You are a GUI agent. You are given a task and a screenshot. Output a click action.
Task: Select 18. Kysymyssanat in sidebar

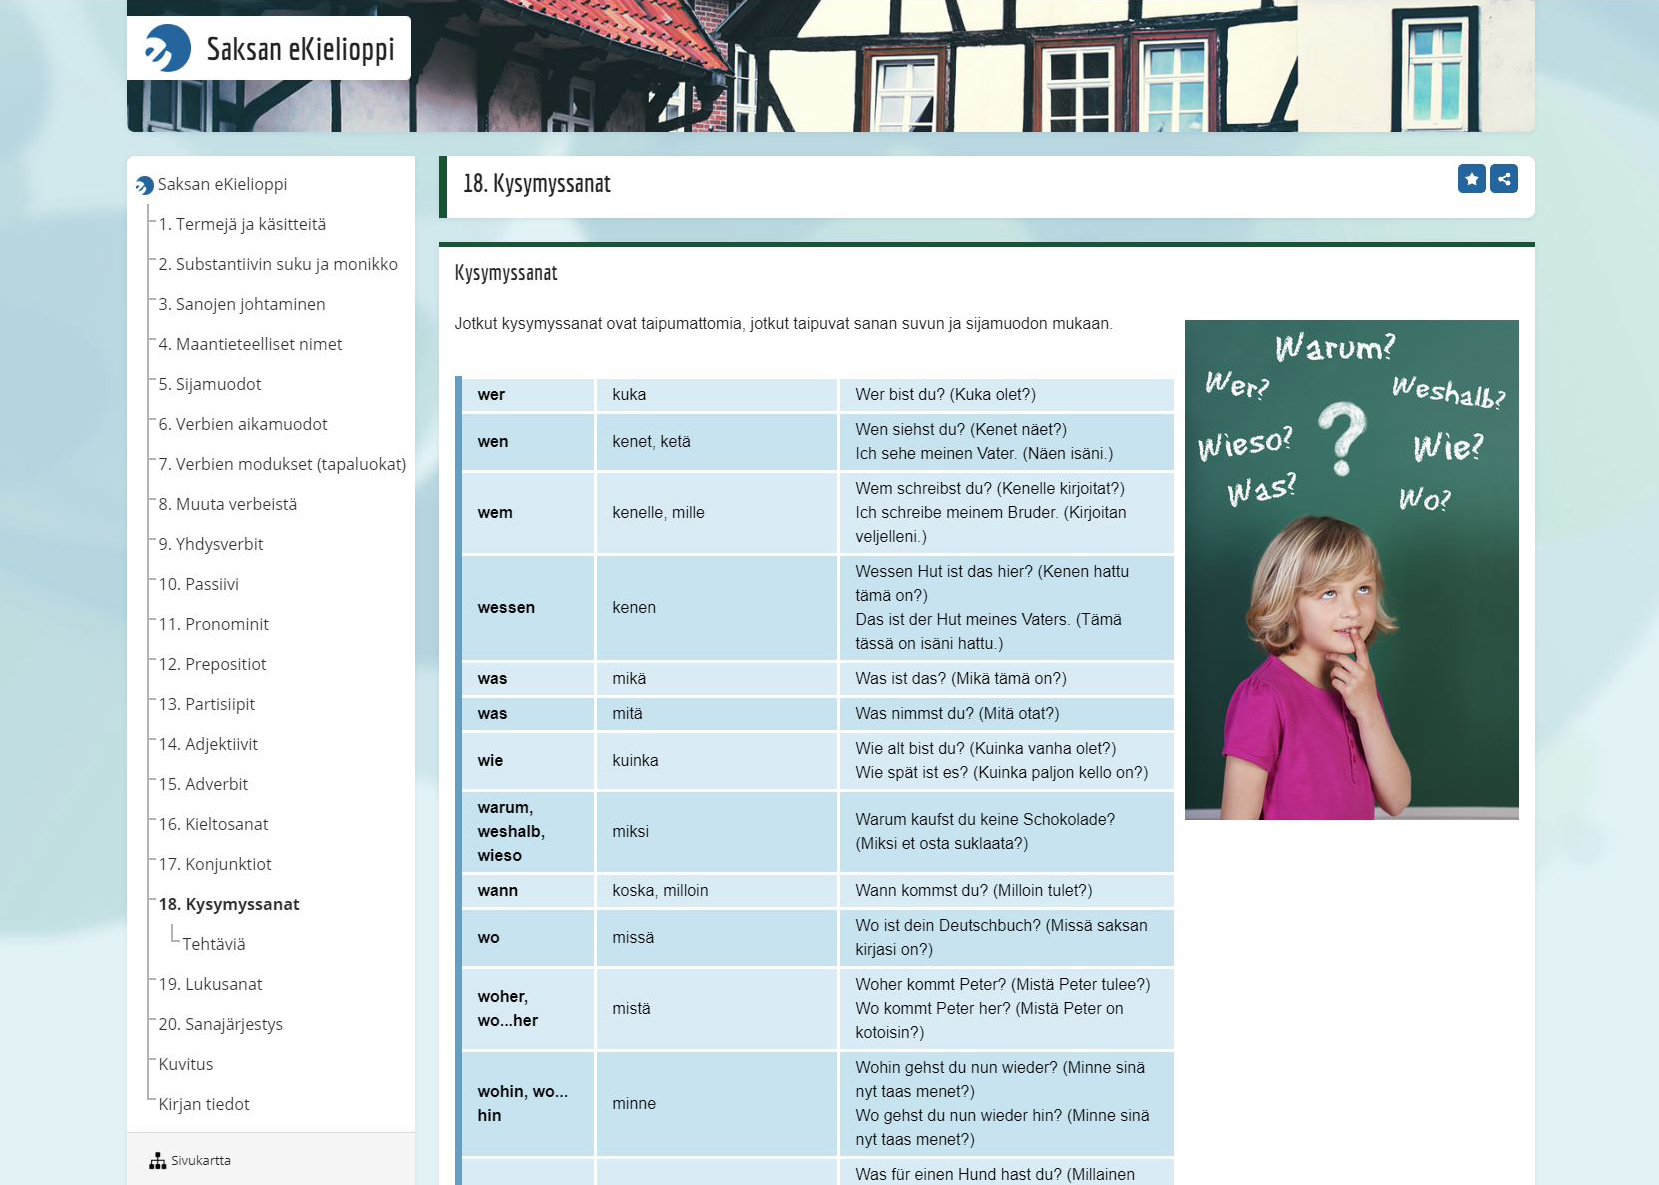point(228,904)
